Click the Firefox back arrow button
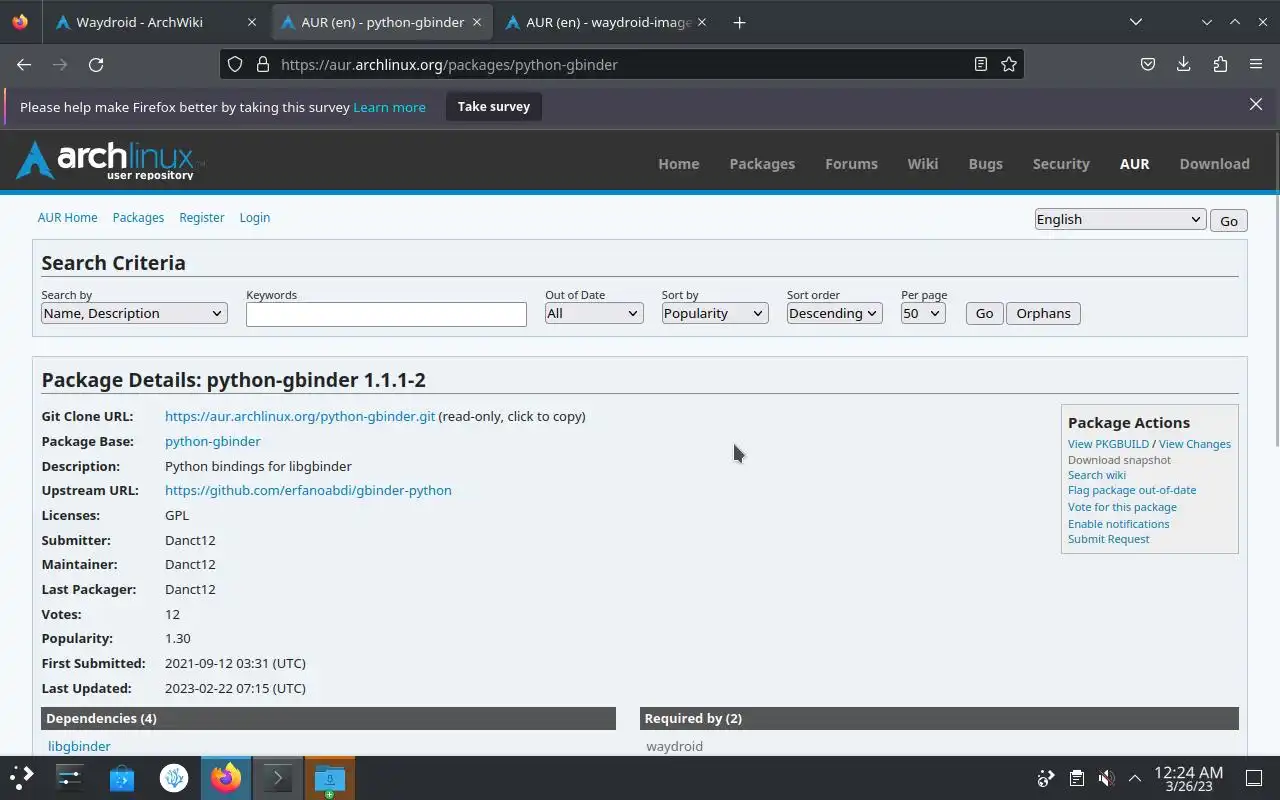Viewport: 1280px width, 800px height. pyautogui.click(x=24, y=64)
